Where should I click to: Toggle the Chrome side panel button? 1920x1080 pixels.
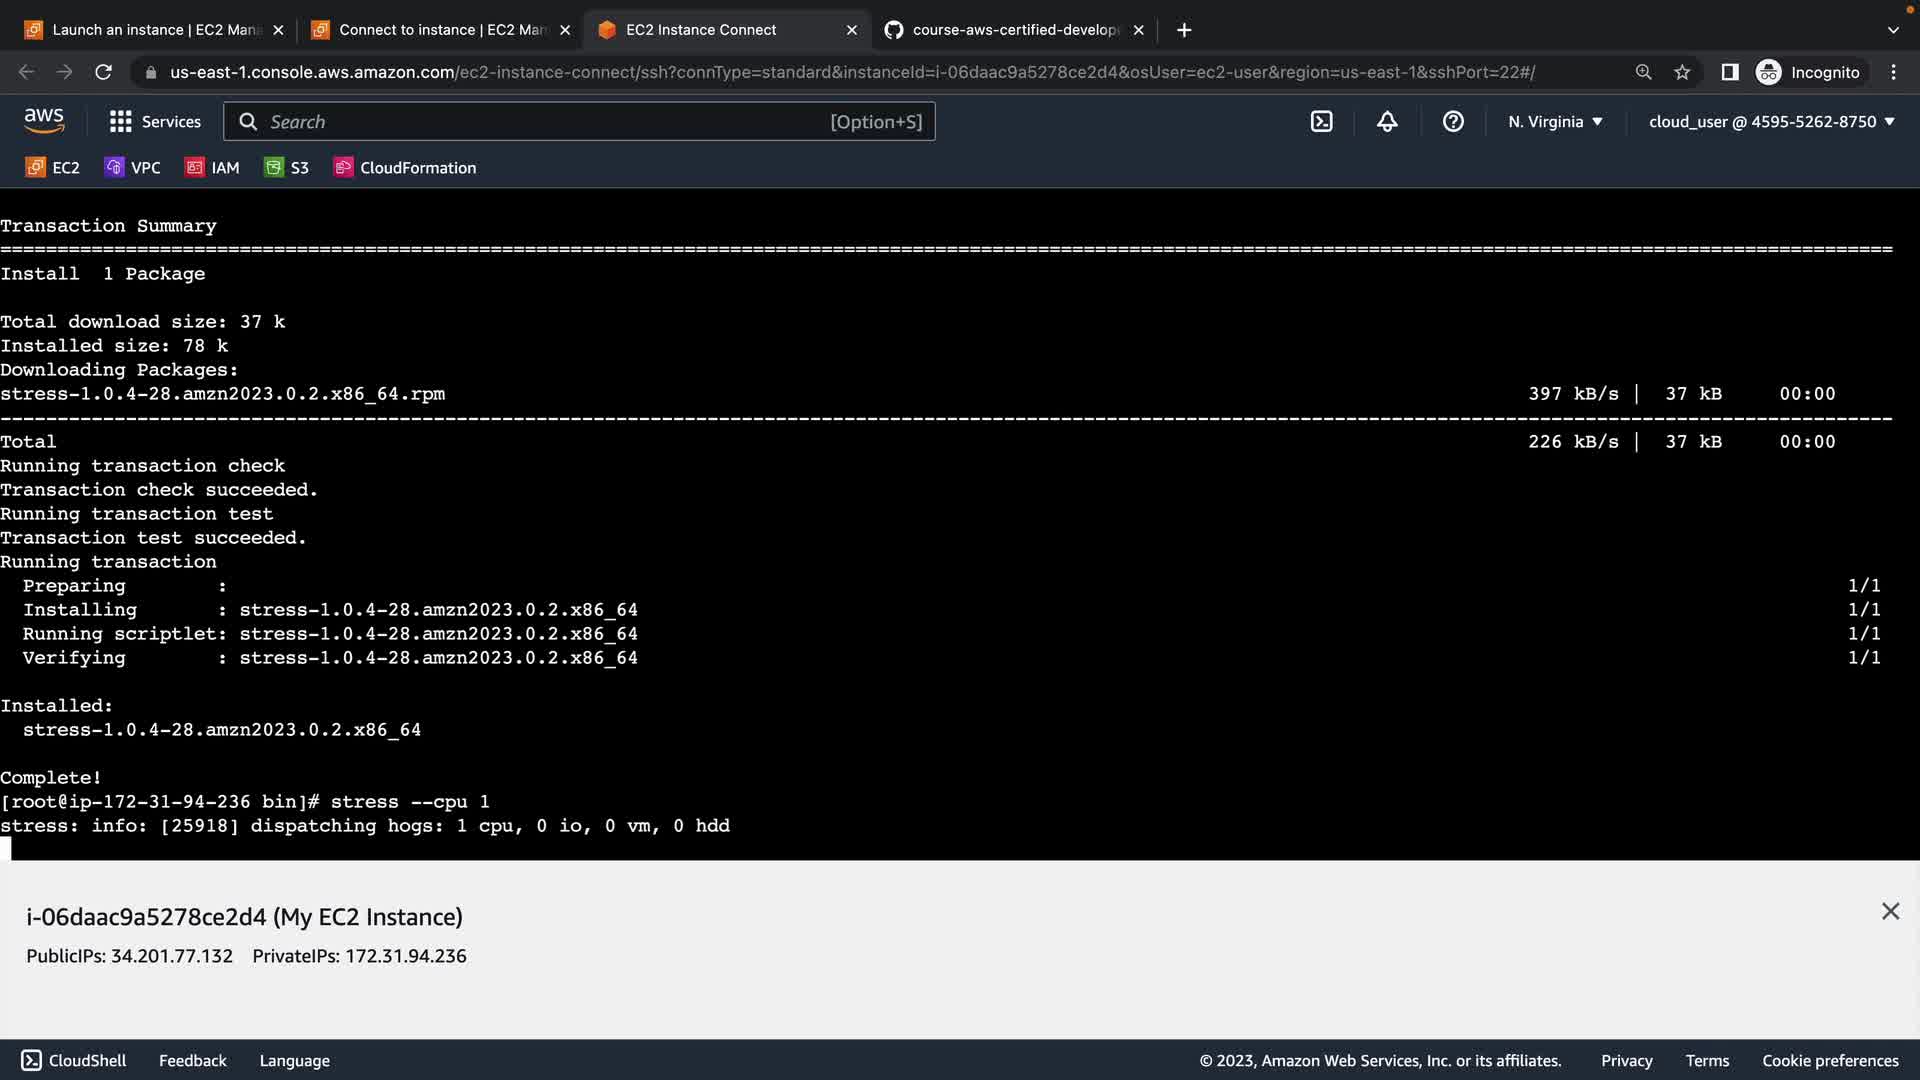[1729, 72]
